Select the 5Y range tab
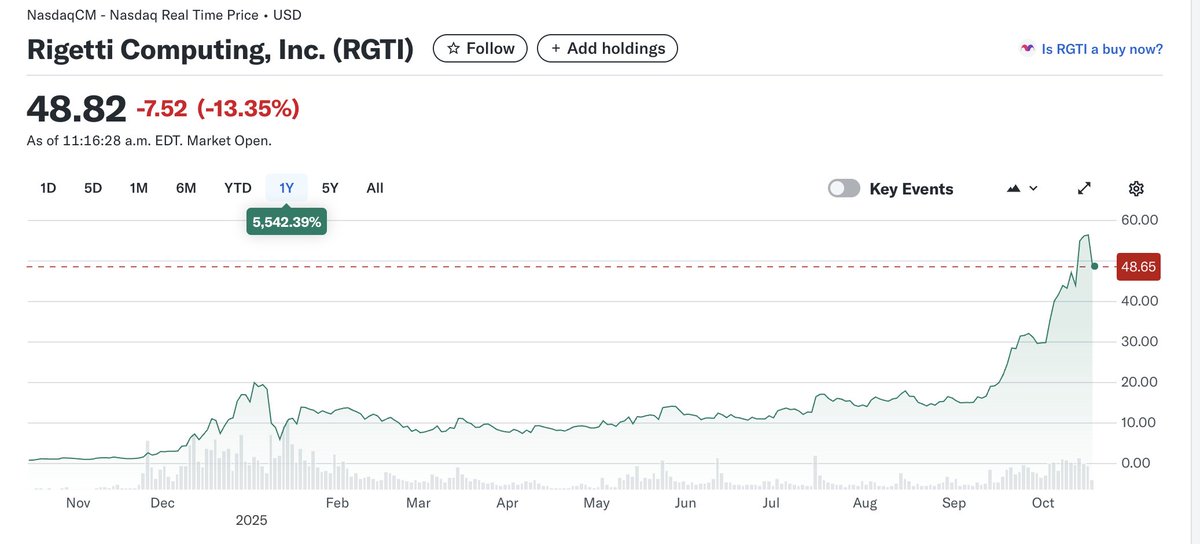 click(x=330, y=188)
